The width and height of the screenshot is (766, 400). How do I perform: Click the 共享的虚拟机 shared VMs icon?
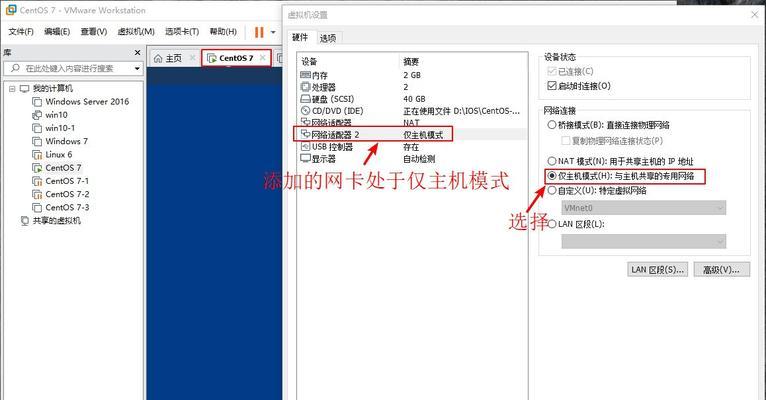pyautogui.click(x=25, y=221)
